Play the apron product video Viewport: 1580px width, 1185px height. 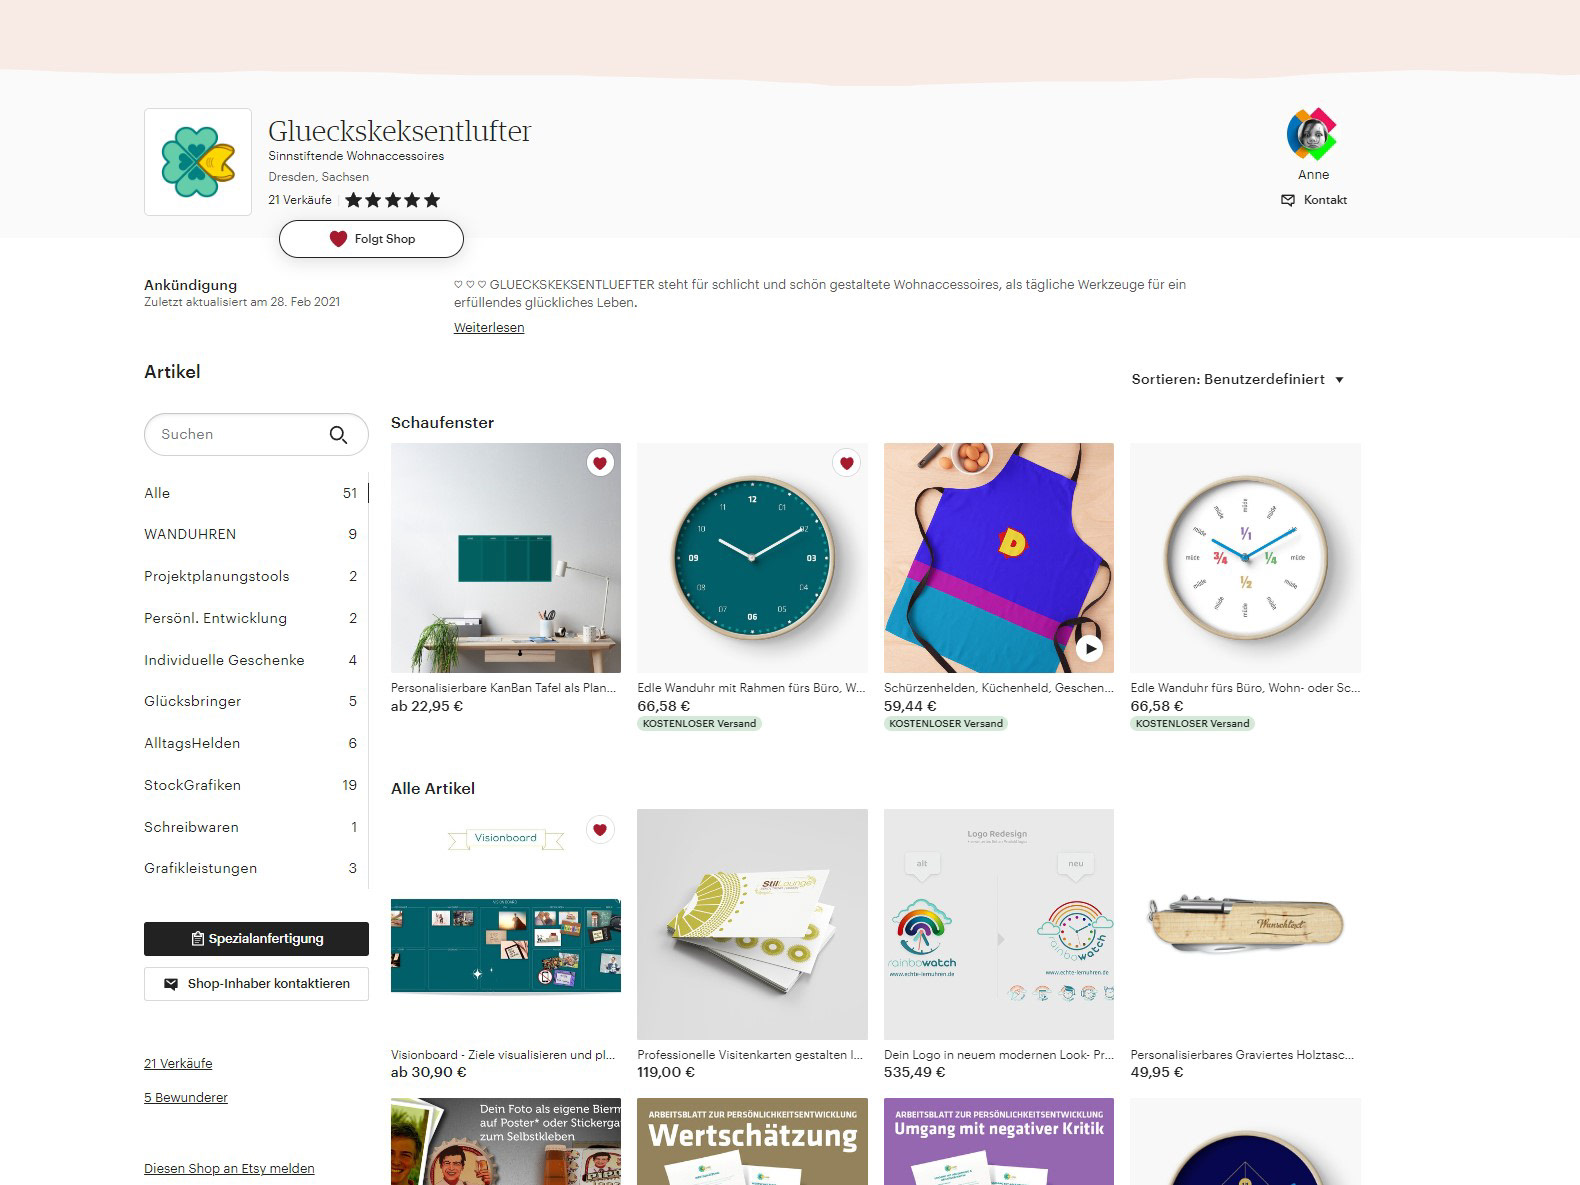coord(1089,648)
